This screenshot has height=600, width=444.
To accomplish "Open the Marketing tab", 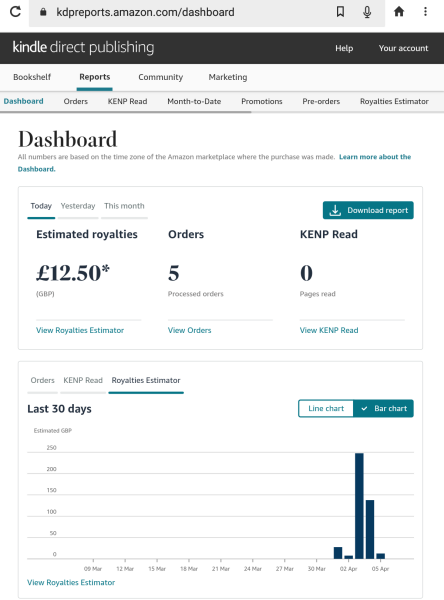I will pyautogui.click(x=228, y=77).
